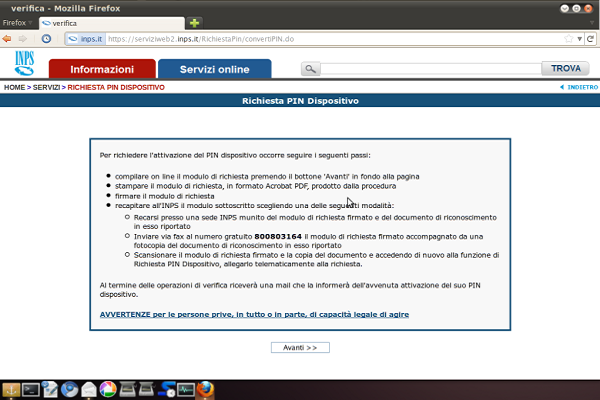Image resolution: width=600 pixels, height=400 pixels.
Task: Click the Firefox icon in the dock
Action: [x=205, y=390]
